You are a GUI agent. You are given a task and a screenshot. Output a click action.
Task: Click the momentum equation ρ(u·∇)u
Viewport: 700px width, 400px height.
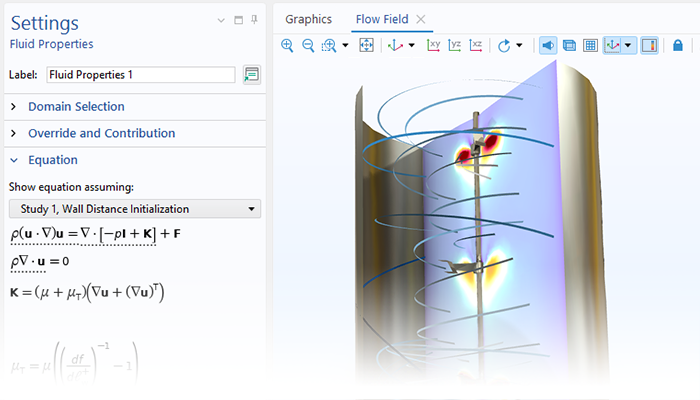[x=96, y=234]
